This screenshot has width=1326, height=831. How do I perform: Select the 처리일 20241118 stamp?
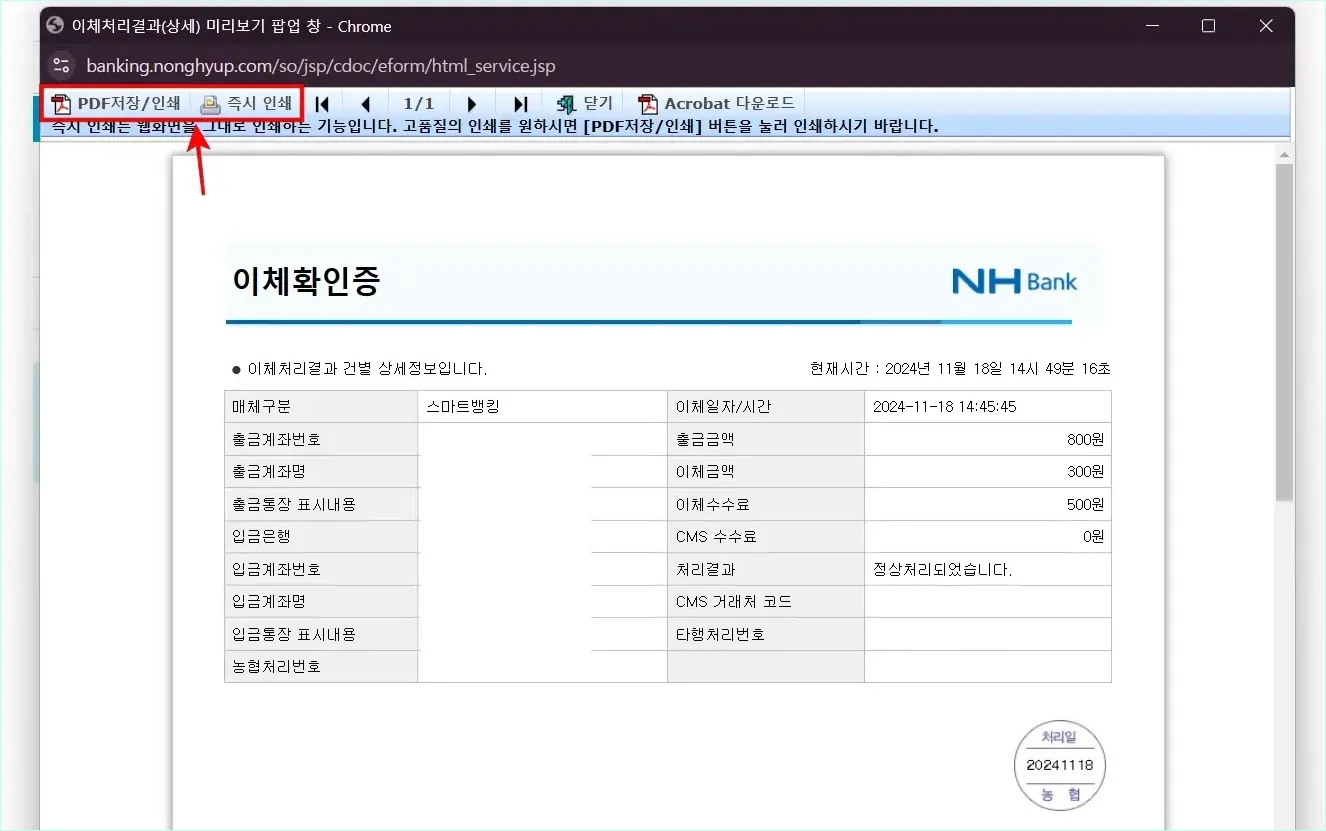(x=1060, y=764)
